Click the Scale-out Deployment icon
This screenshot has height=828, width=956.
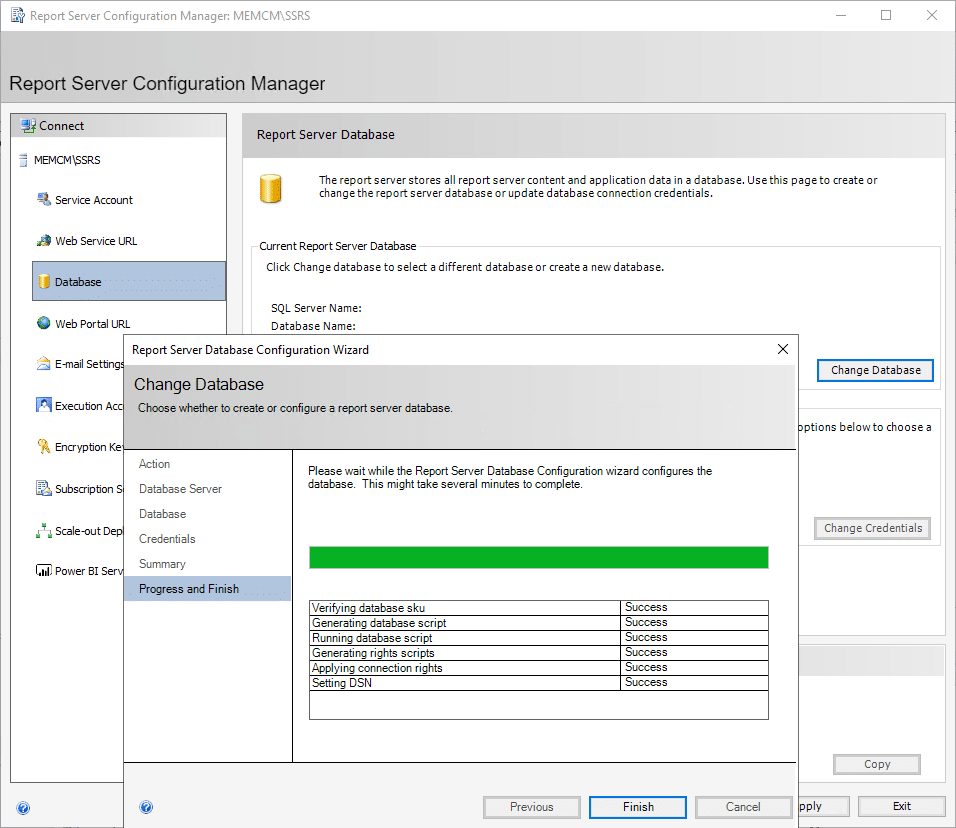[43, 531]
